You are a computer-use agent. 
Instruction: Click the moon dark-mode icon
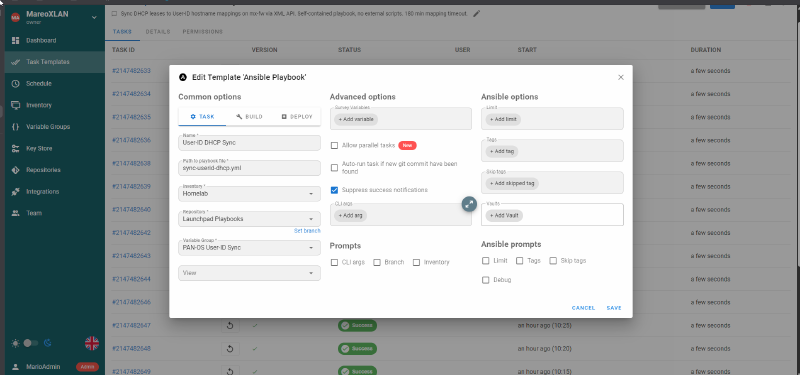[47, 343]
